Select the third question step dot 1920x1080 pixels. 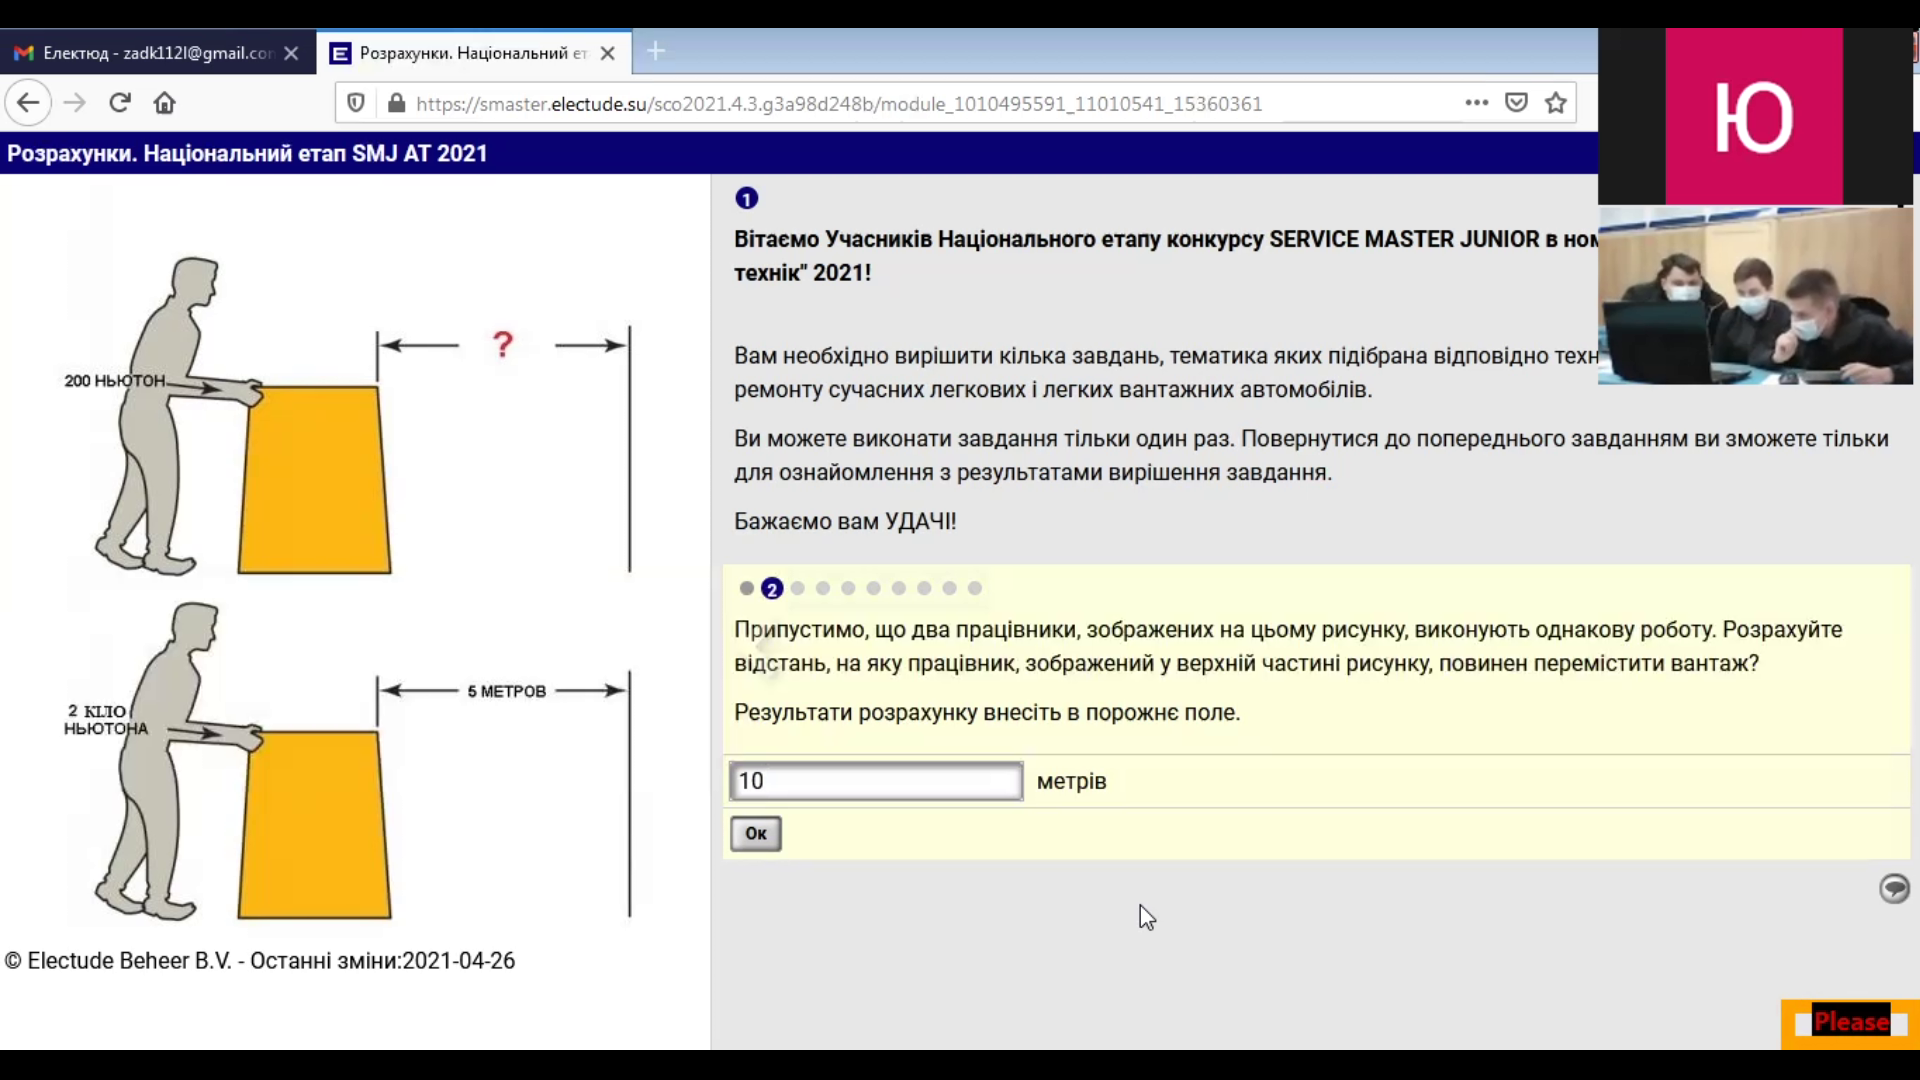(x=797, y=588)
